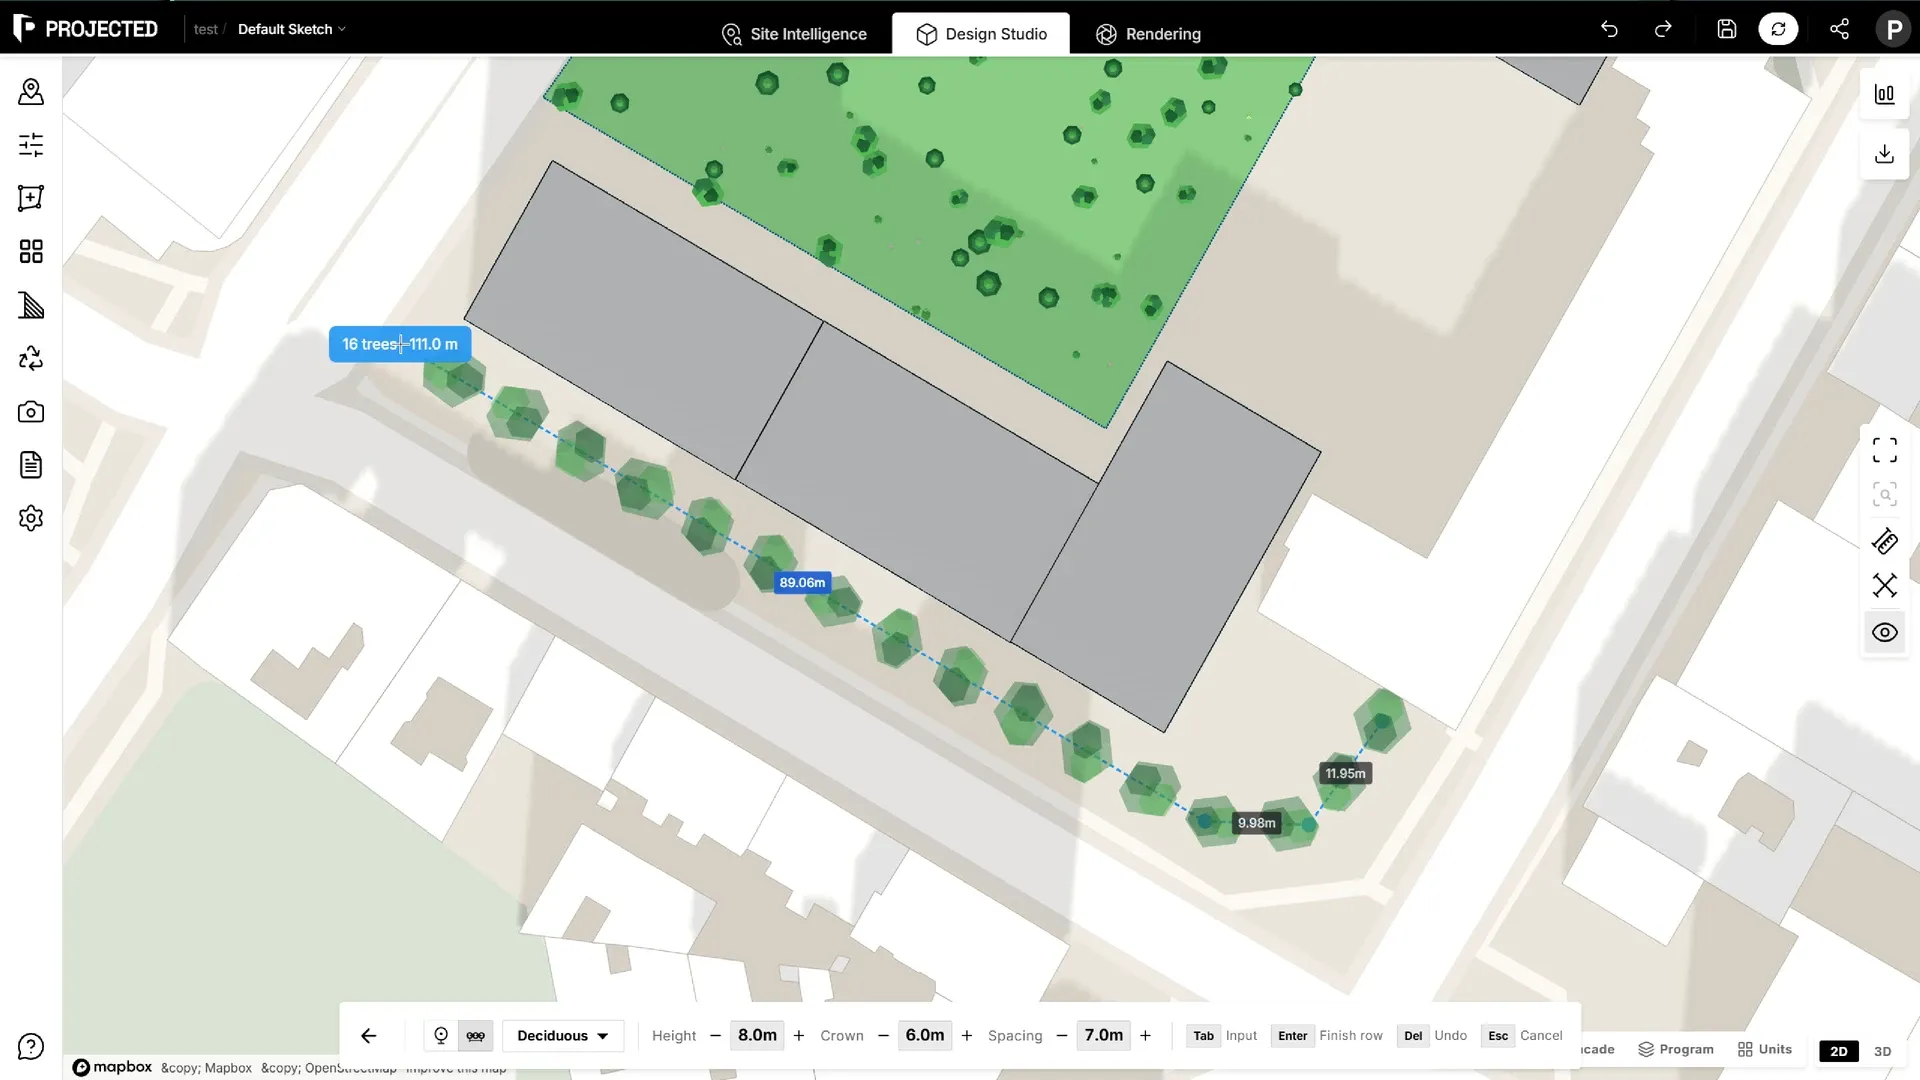Select the ruler measure tool
Image resolution: width=1920 pixels, height=1080 pixels.
(x=1885, y=541)
